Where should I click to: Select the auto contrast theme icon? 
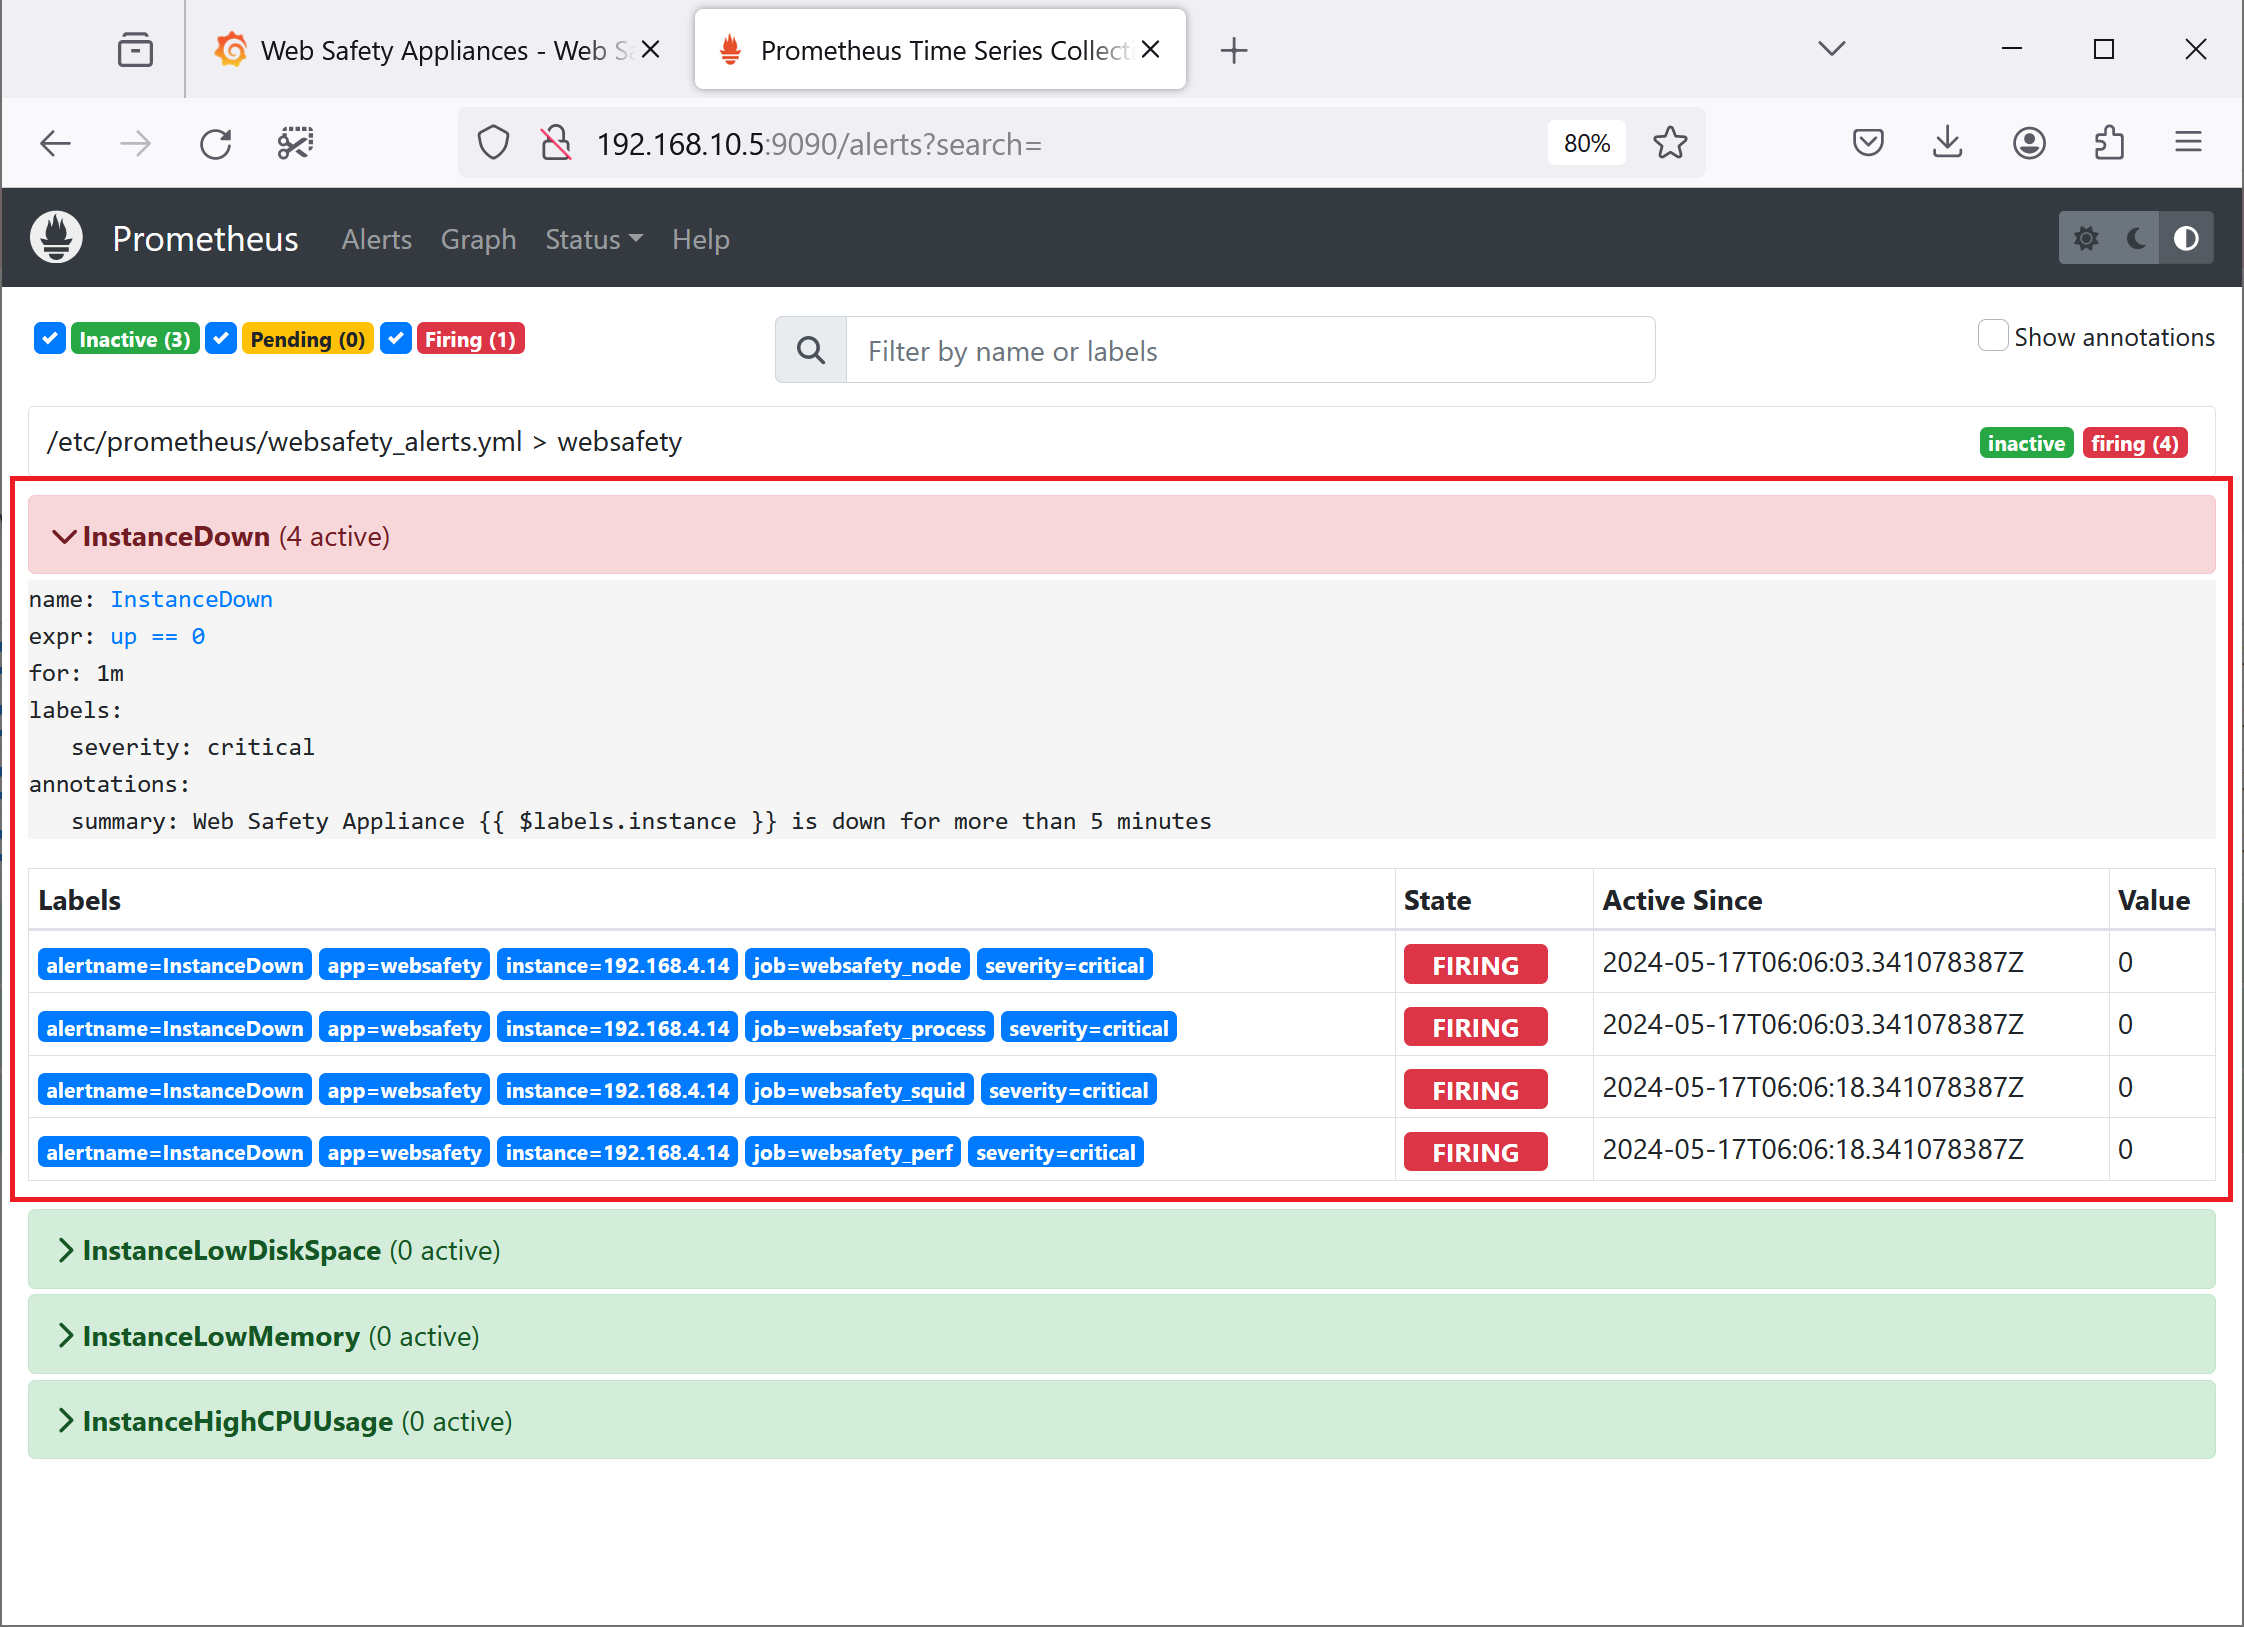[x=2186, y=238]
